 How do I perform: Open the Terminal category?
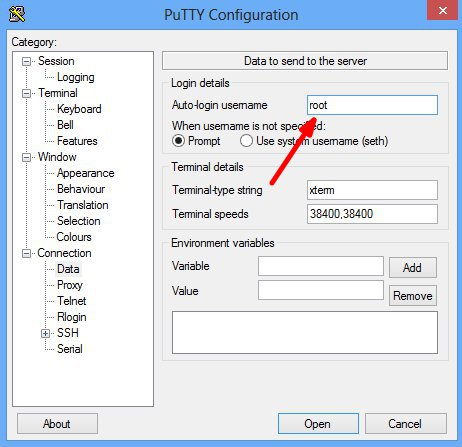(x=58, y=93)
